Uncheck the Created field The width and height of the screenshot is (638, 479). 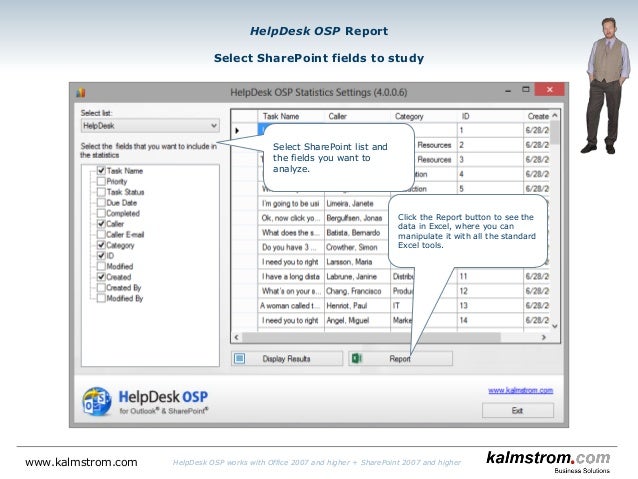click(101, 277)
